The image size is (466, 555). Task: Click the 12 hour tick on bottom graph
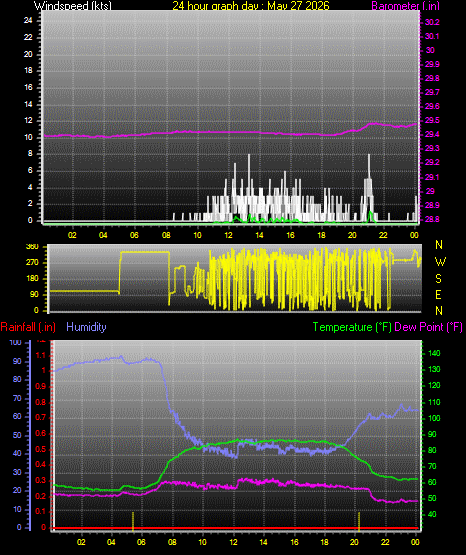click(x=234, y=542)
